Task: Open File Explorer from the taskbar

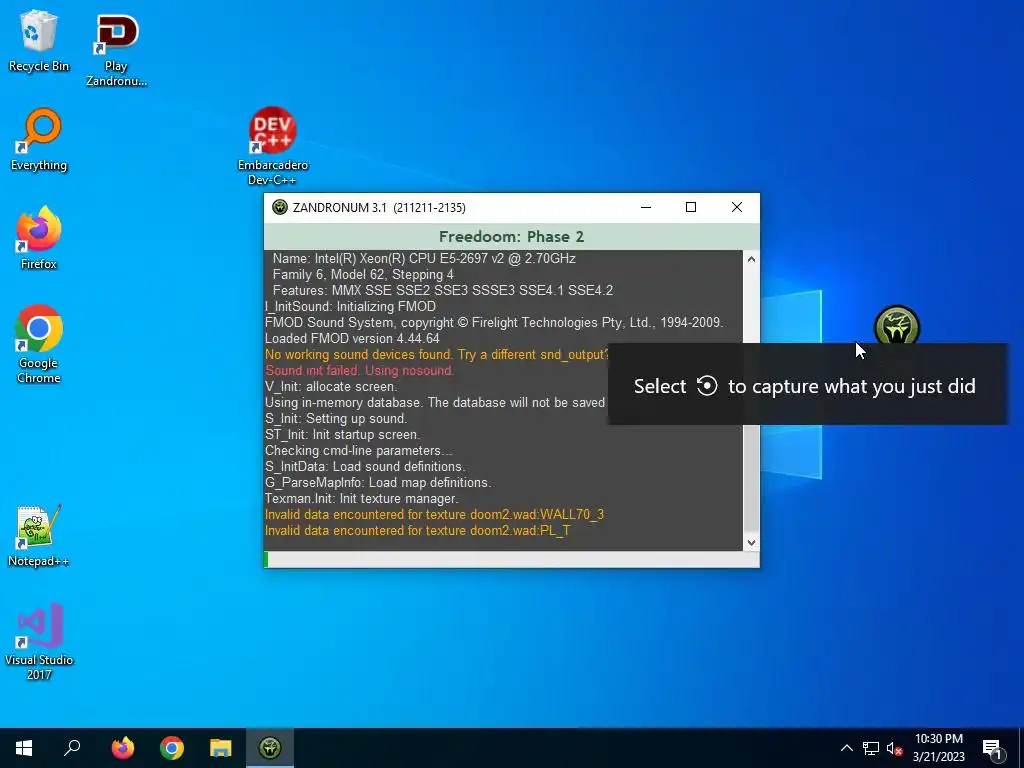Action: point(221,748)
